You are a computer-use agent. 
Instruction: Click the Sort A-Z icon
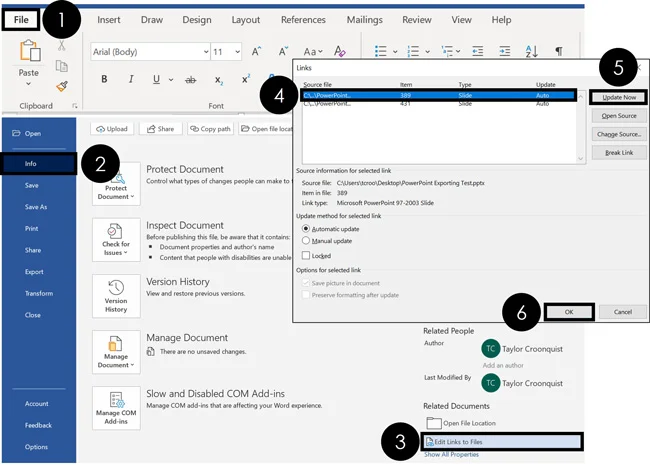(x=531, y=51)
